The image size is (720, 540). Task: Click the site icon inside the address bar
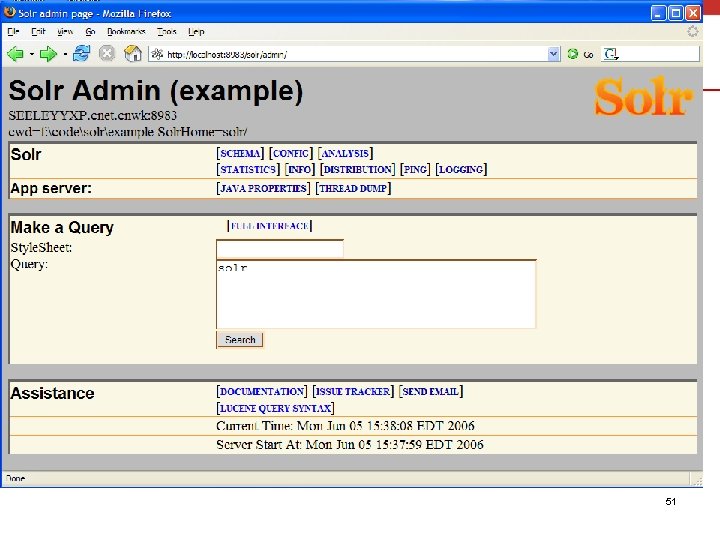(158, 54)
